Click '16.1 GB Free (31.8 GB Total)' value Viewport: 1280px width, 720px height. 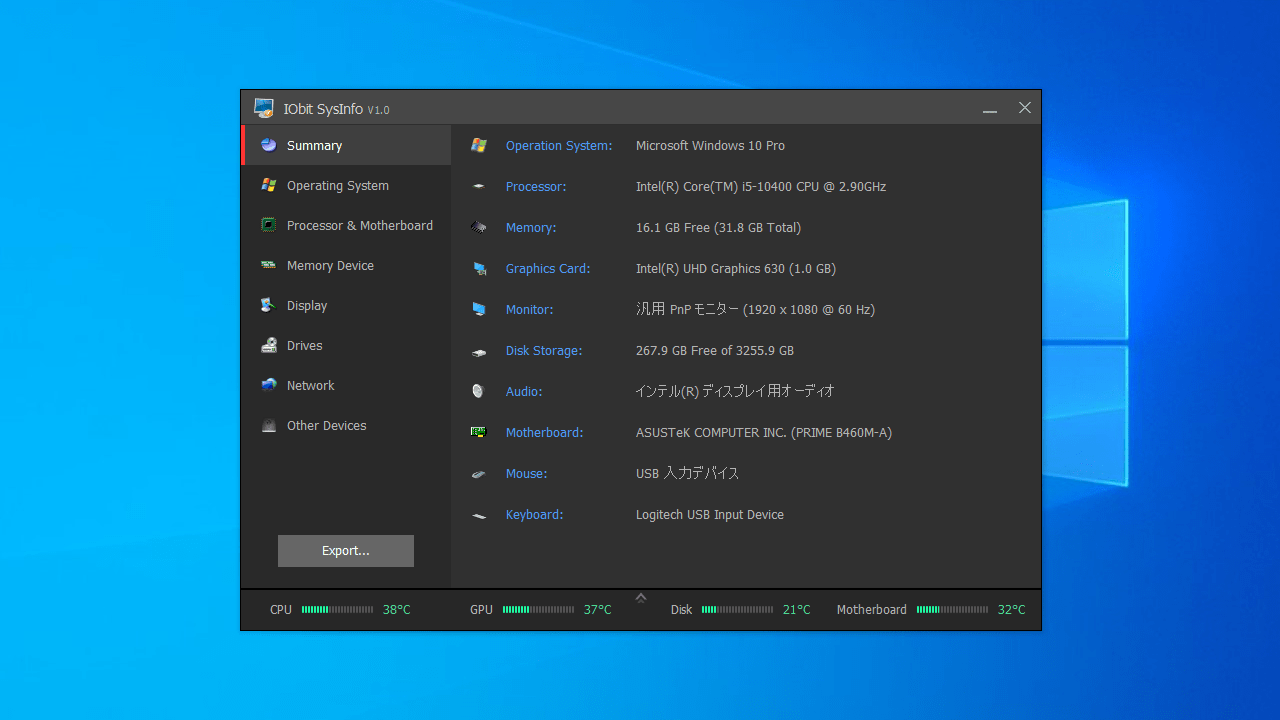tap(718, 227)
